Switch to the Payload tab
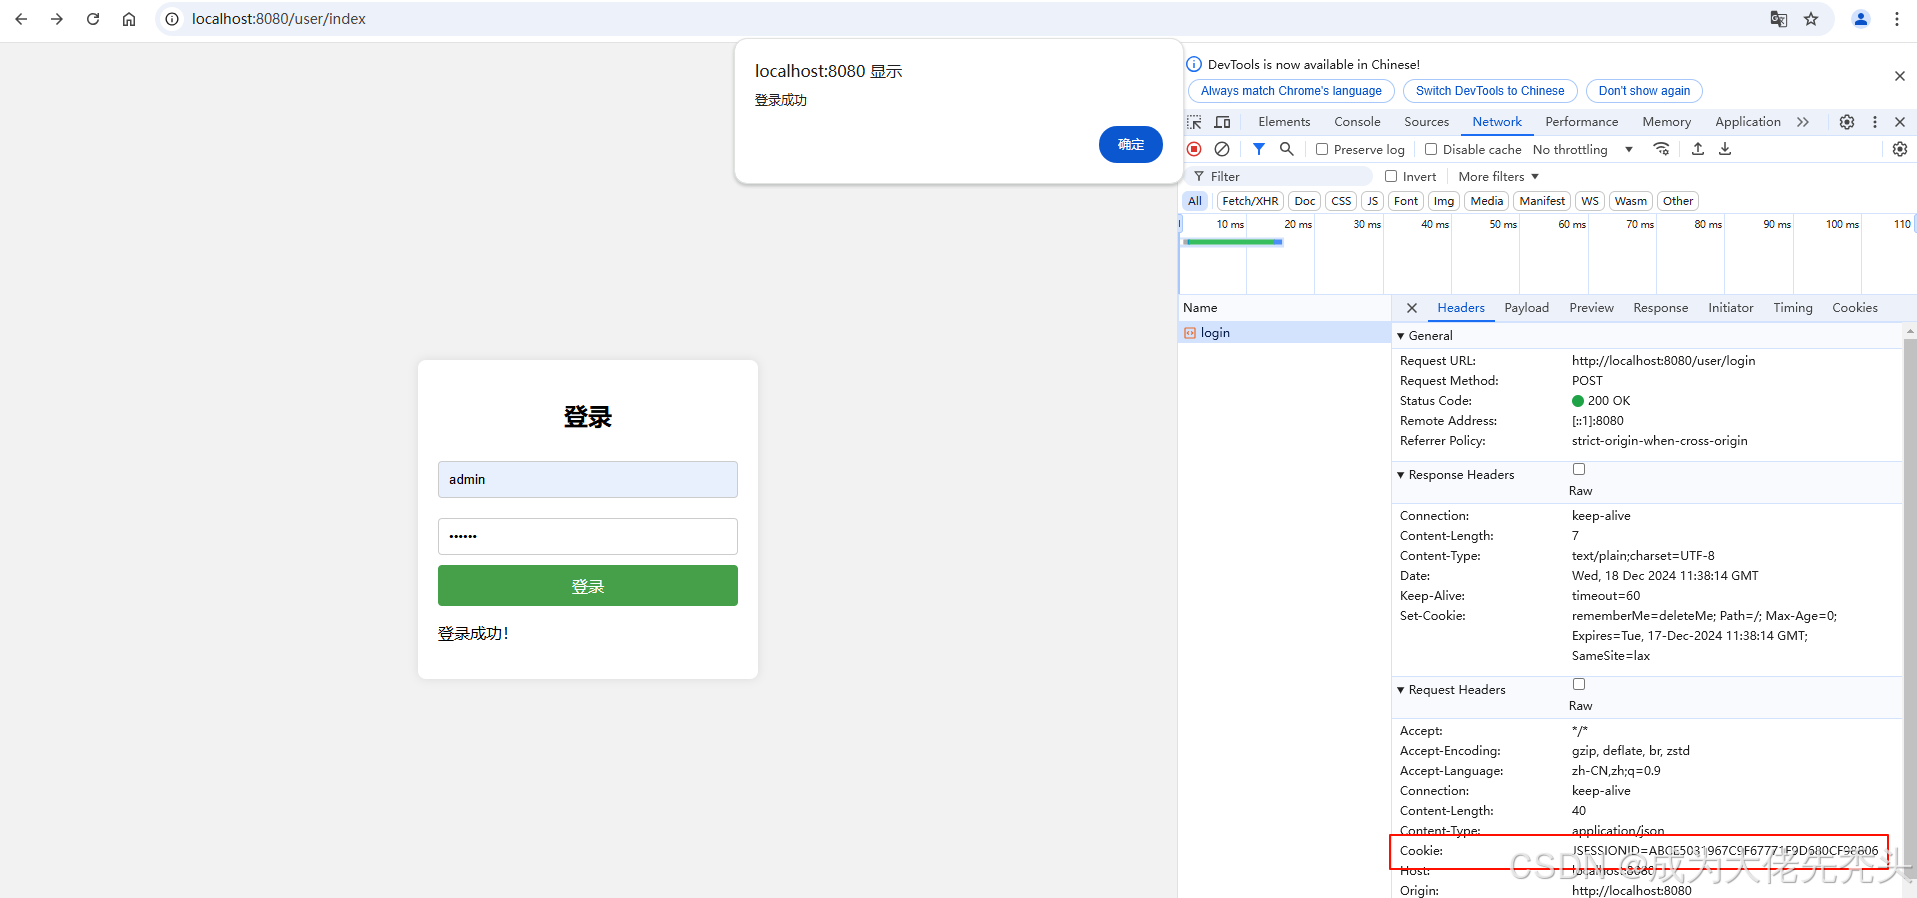The height and width of the screenshot is (898, 1917). click(x=1526, y=308)
